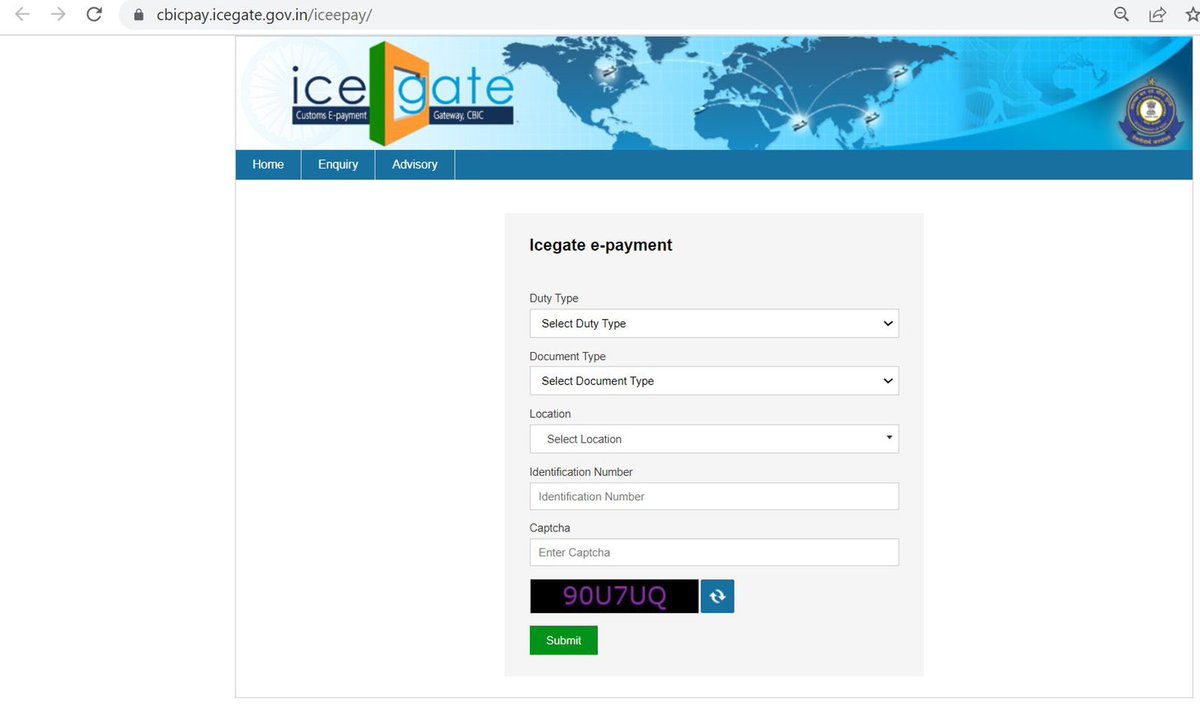
Task: Focus the Enter Captcha field
Action: pyautogui.click(x=714, y=552)
